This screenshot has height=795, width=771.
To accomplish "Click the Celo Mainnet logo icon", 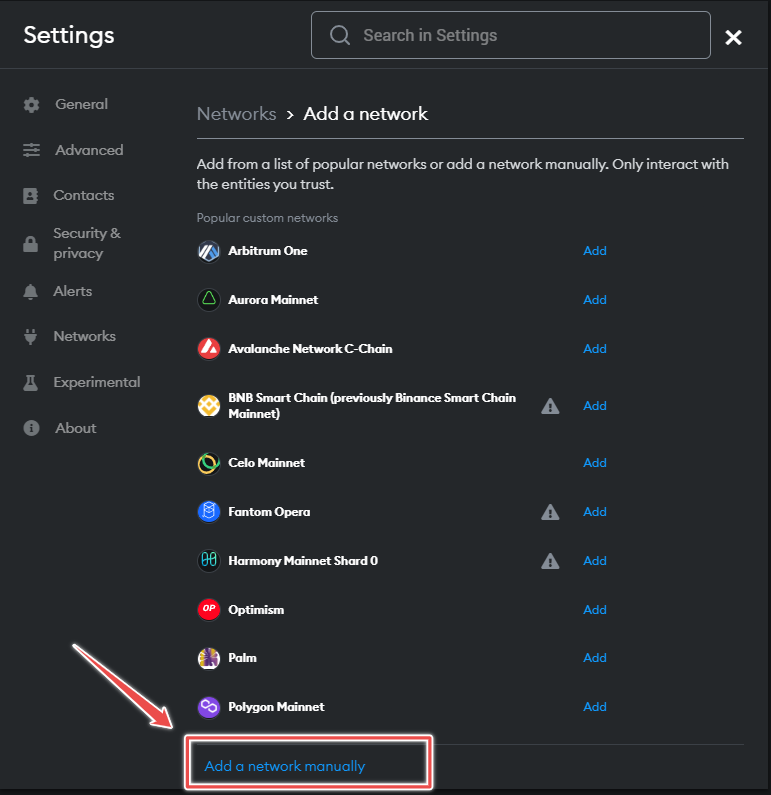I will tap(208, 463).
